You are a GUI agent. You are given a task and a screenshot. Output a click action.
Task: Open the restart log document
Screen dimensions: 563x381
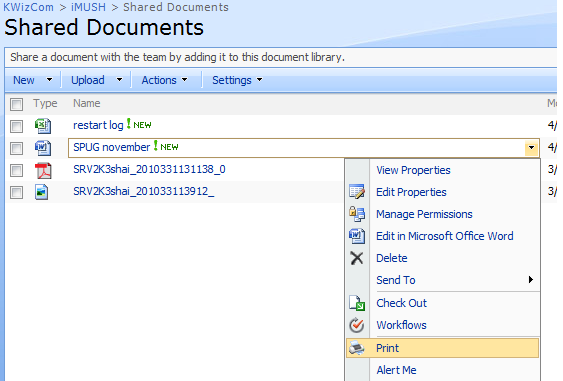98,125
